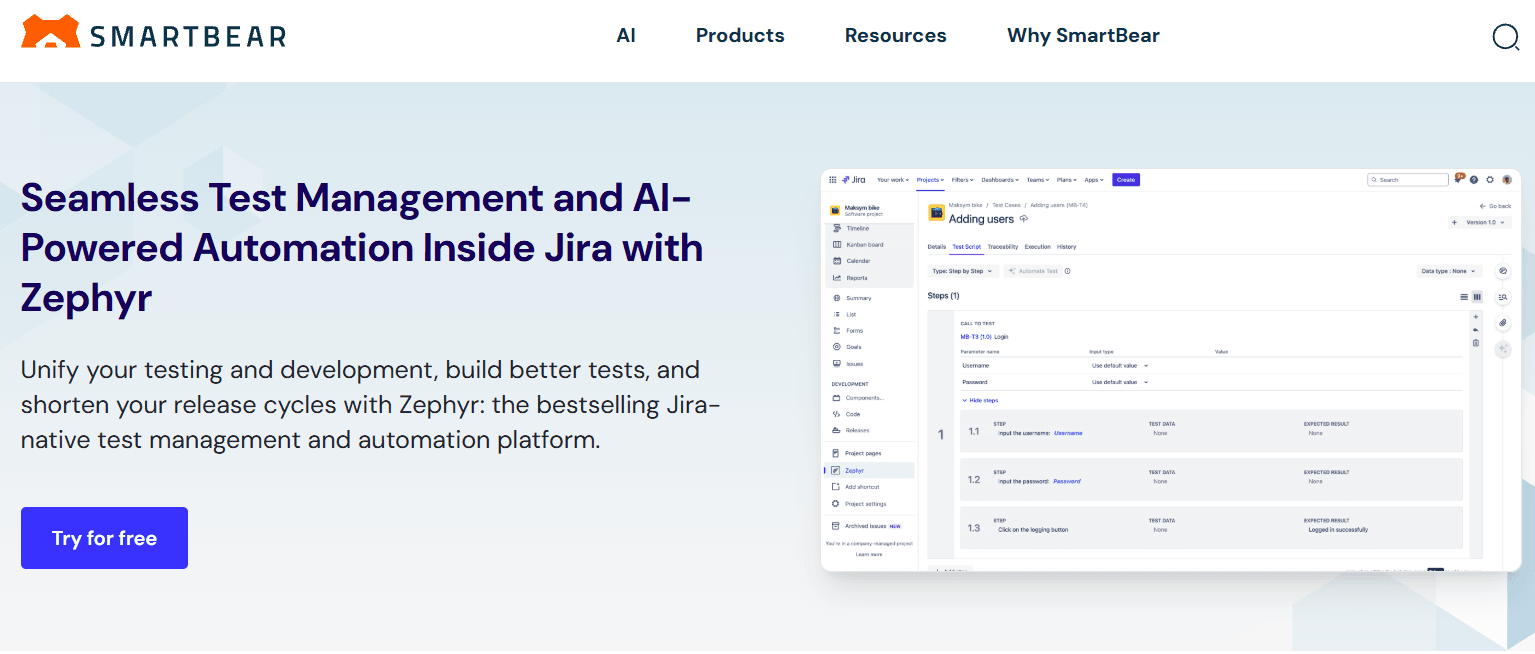
Task: Click the SmartBear bear logo
Action: [50, 32]
